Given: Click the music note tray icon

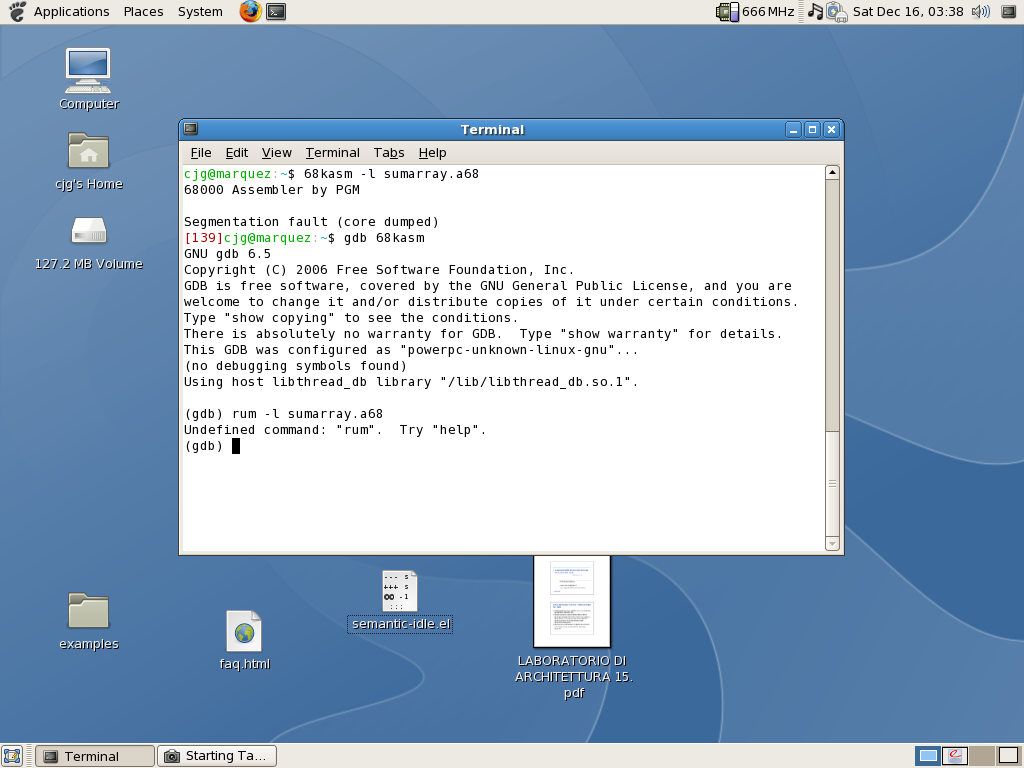Looking at the screenshot, I should click(x=815, y=12).
